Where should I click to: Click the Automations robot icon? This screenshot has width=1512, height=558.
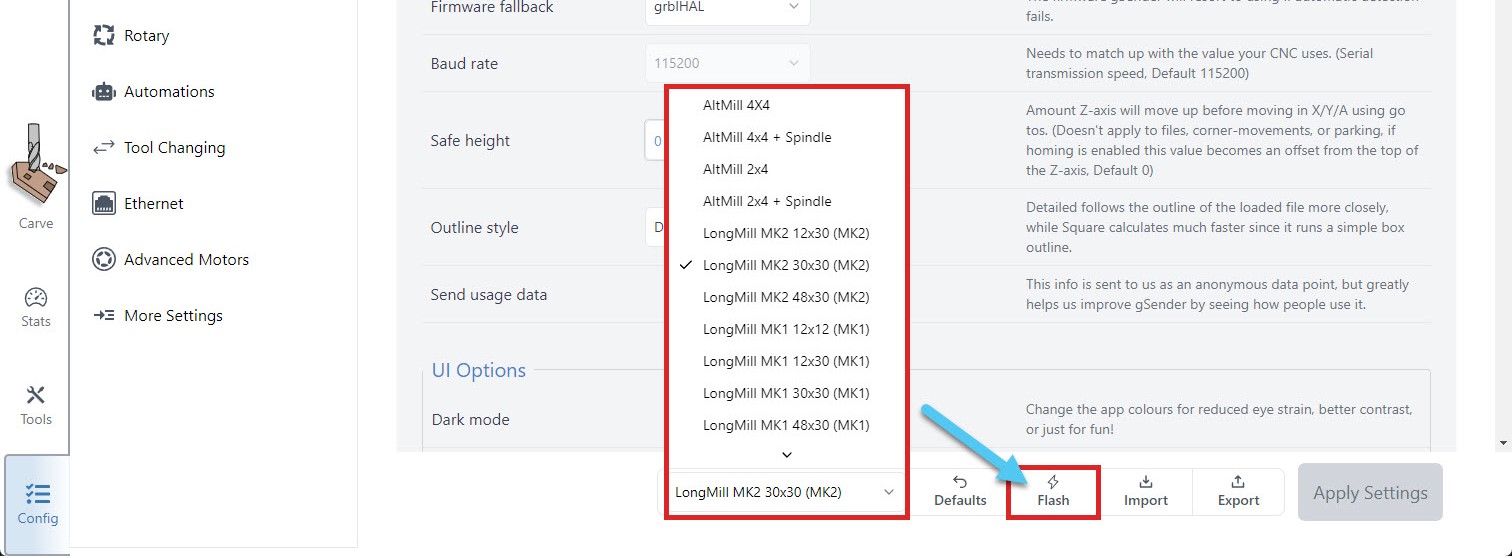click(104, 92)
